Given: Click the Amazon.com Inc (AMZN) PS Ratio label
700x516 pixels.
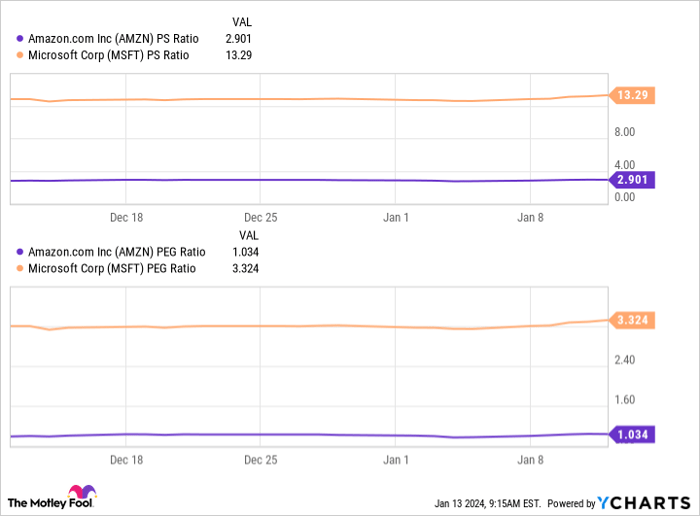Looking at the screenshot, I should click(x=113, y=39).
